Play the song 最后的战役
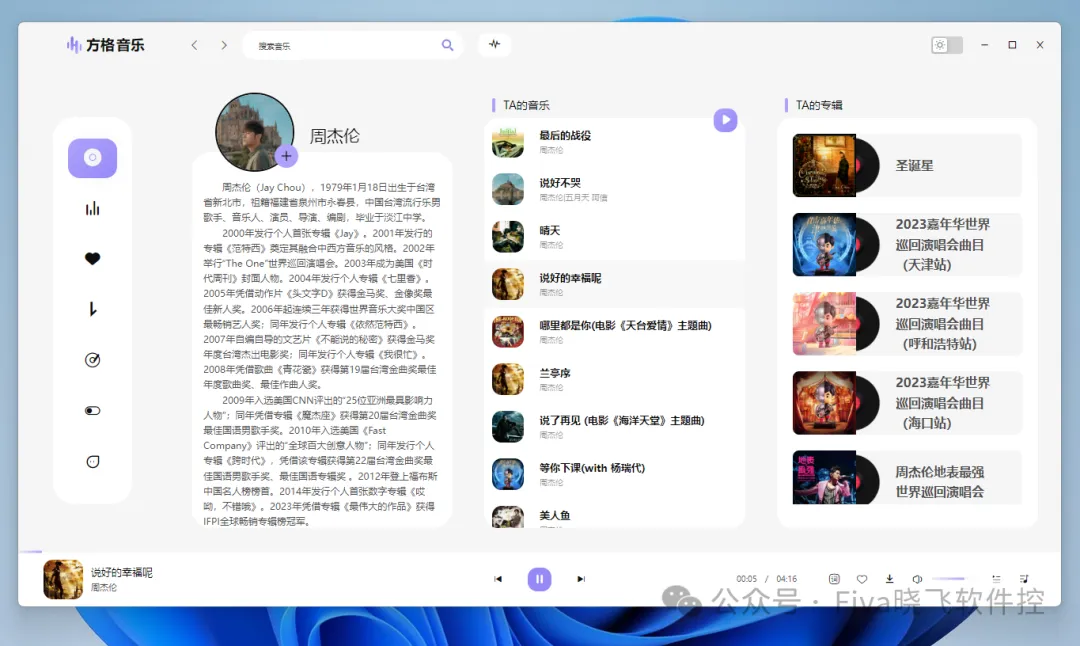Screen dimensions: 1080x646 (614, 142)
